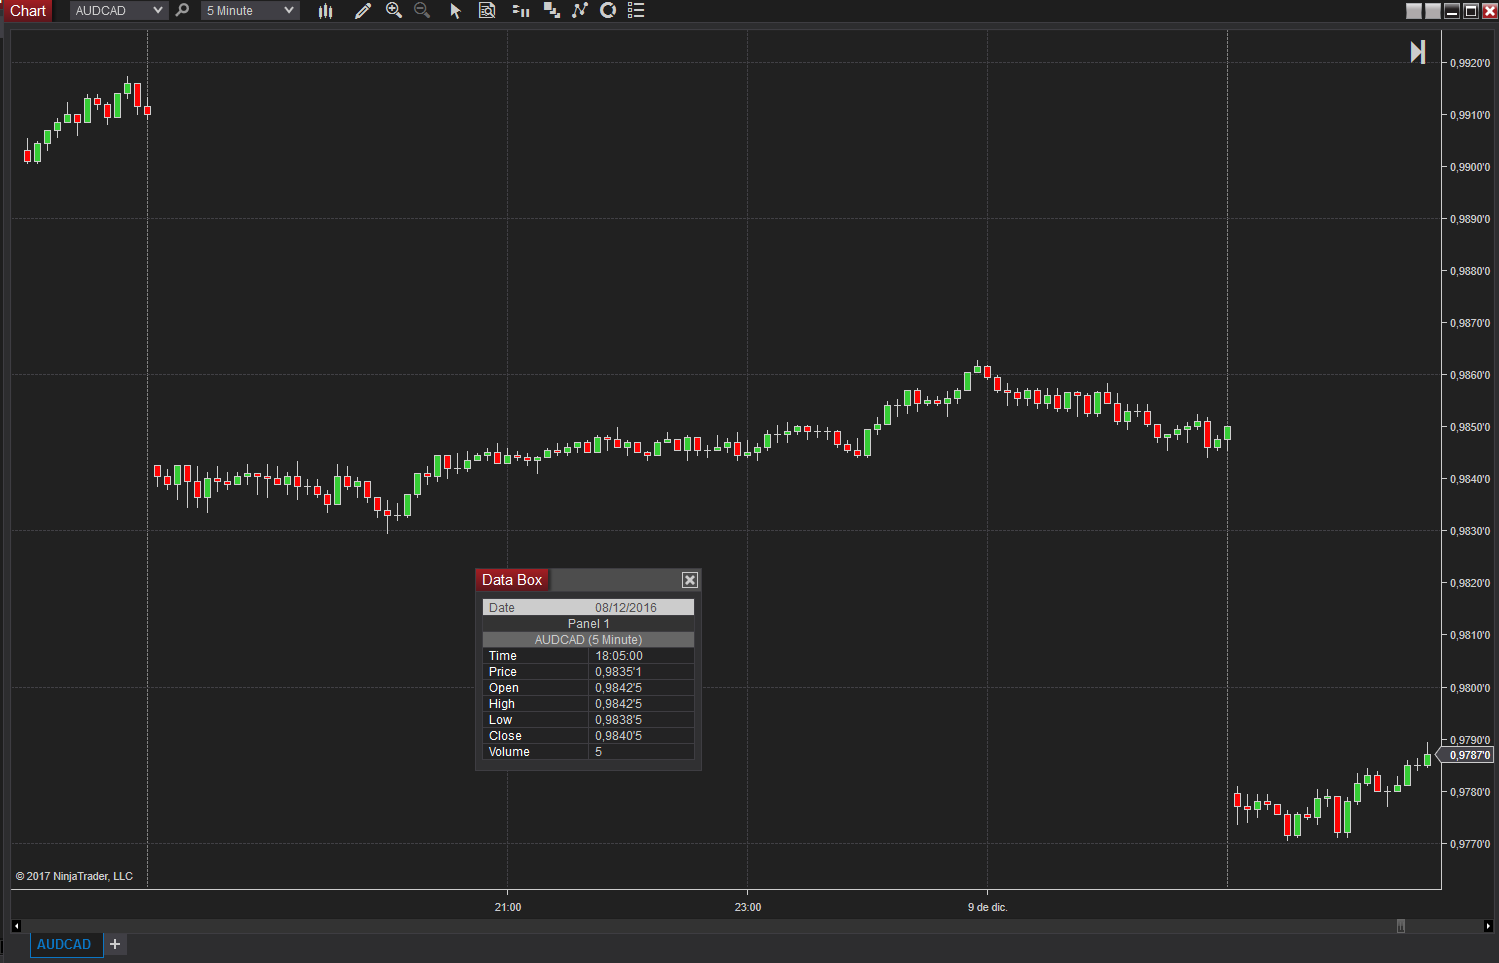Image resolution: width=1499 pixels, height=963 pixels.
Task: Open the Data Series settings
Action: click(551, 10)
